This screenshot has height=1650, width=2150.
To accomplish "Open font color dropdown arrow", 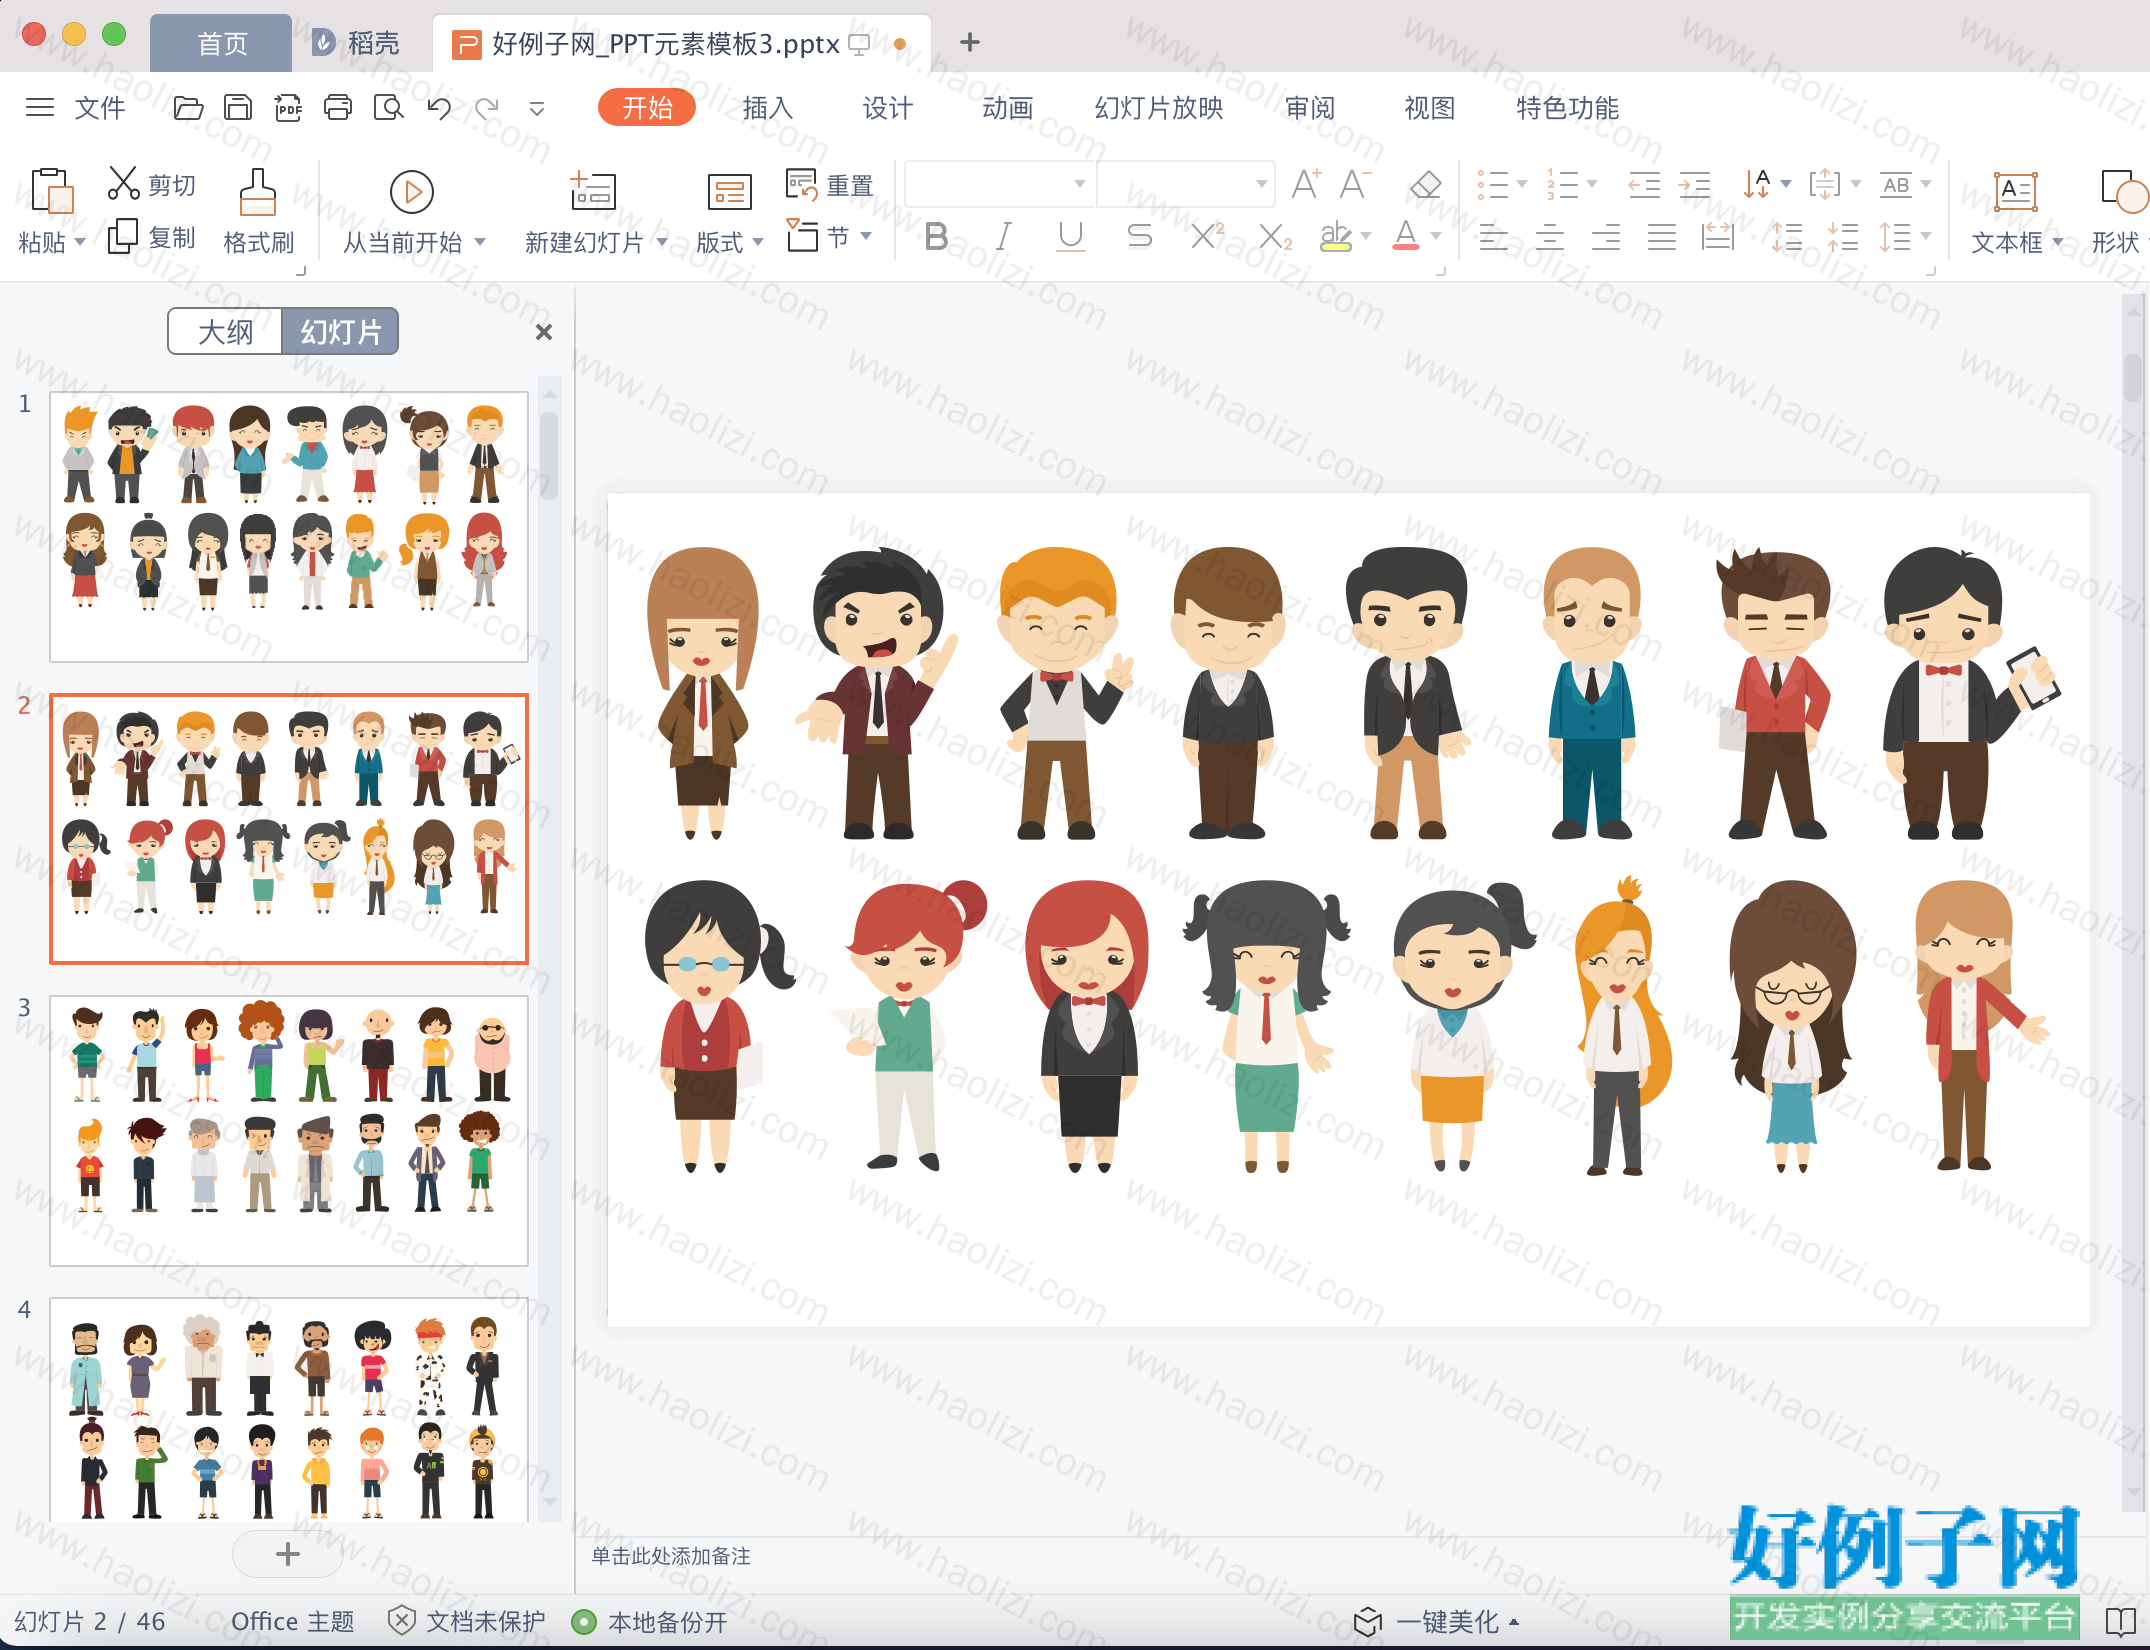I will (x=1436, y=237).
